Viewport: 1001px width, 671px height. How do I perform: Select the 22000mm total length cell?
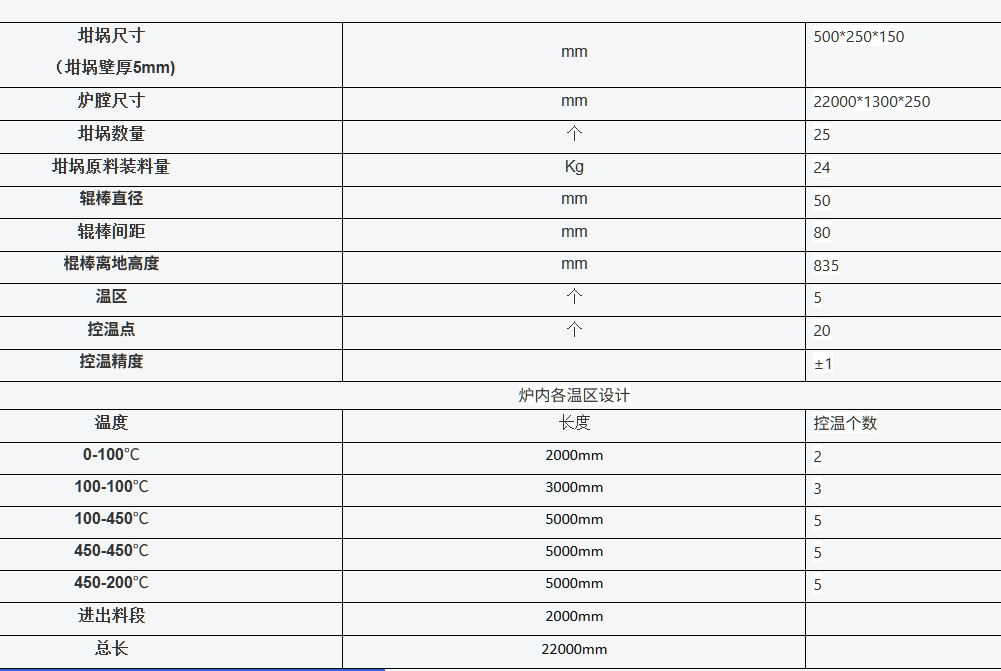(x=574, y=649)
